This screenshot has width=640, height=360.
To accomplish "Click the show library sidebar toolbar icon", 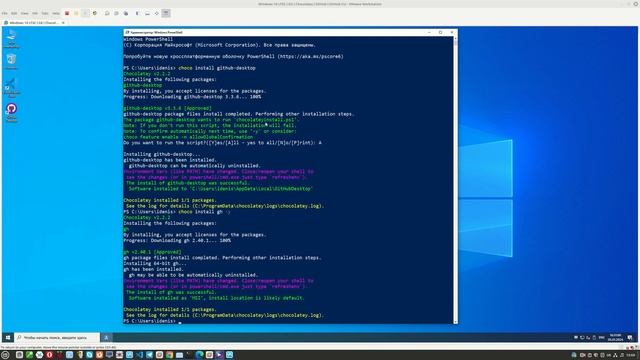I will (137, 13).
